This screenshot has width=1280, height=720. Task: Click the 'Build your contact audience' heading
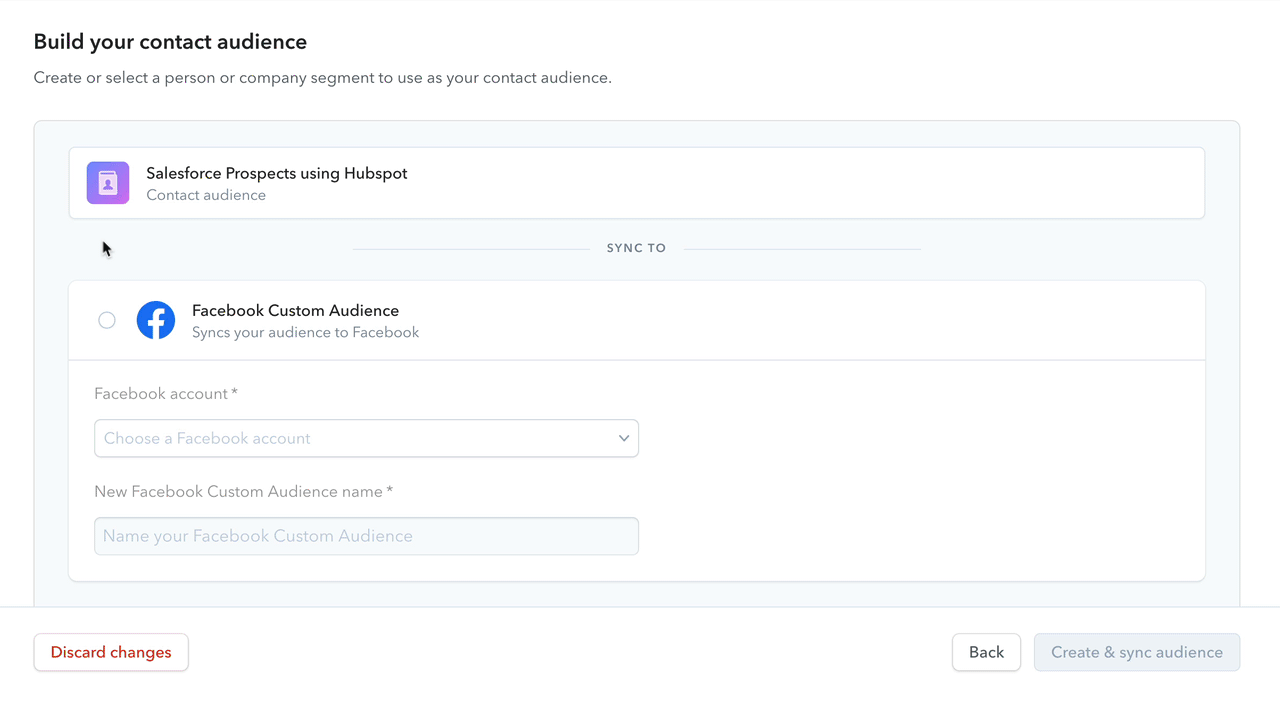[x=170, y=42]
